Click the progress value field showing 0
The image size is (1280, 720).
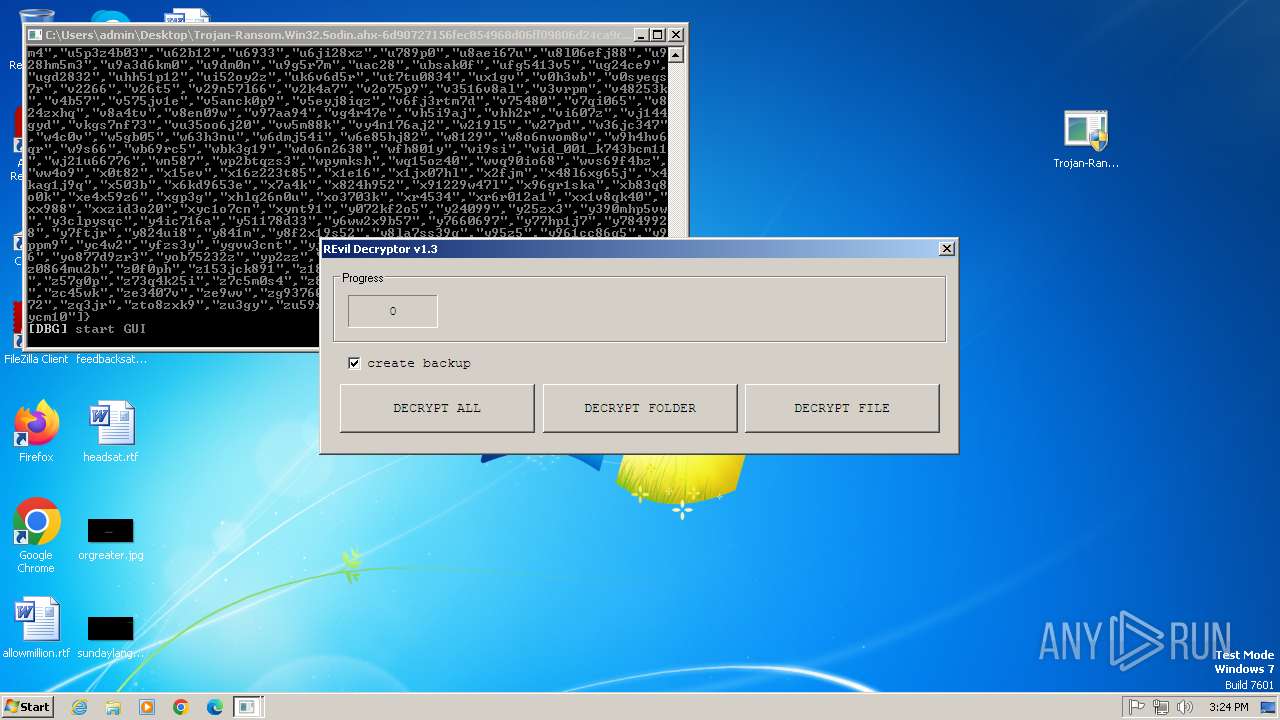click(x=393, y=311)
